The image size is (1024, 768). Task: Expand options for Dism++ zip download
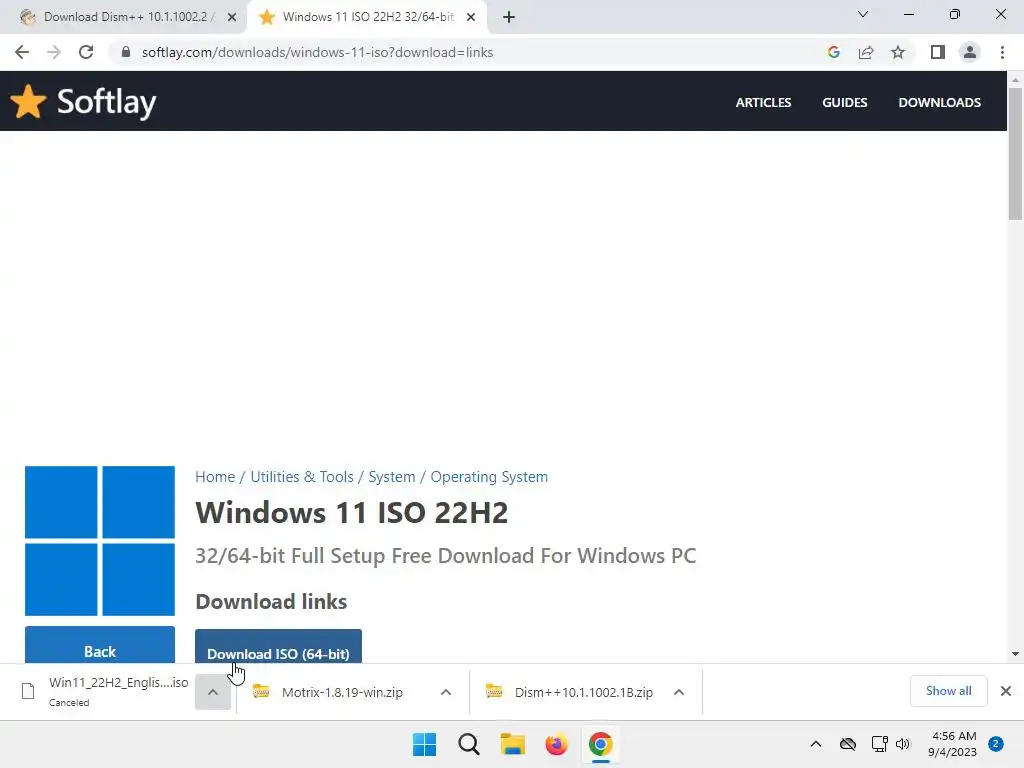point(679,692)
